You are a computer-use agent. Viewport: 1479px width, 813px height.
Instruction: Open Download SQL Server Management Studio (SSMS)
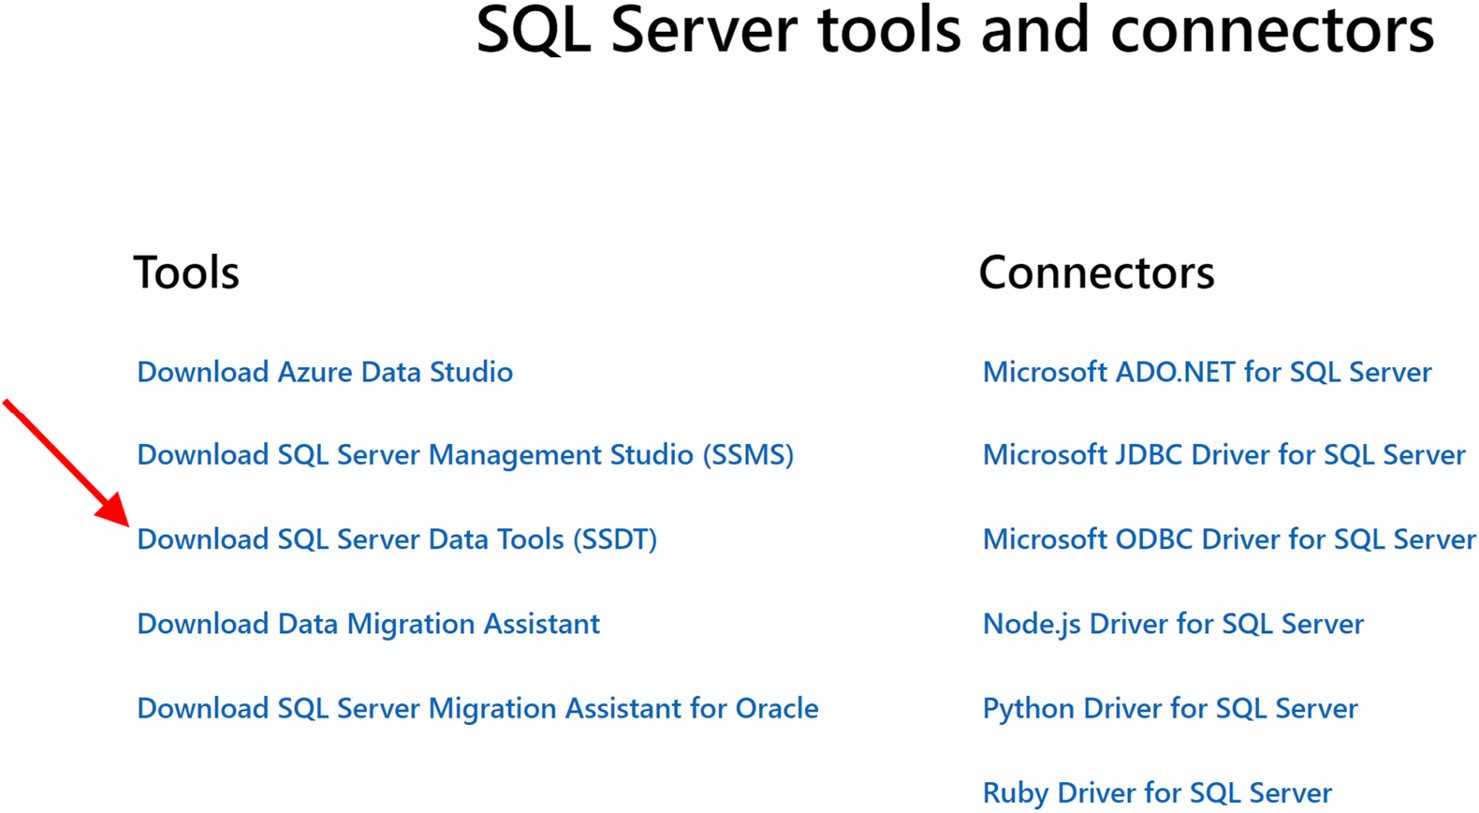pos(466,455)
